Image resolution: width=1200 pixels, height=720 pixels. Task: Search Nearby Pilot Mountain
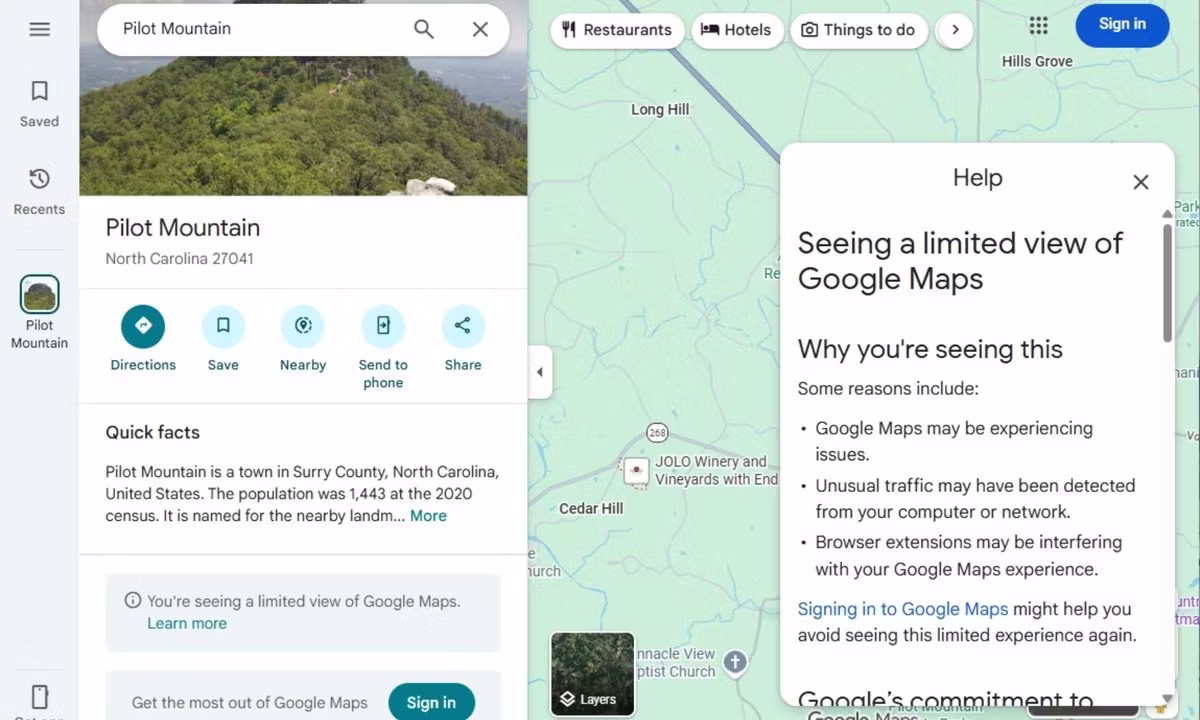(x=303, y=325)
